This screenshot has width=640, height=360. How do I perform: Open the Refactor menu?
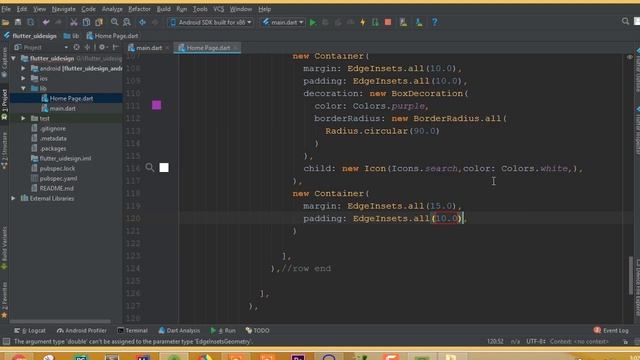coord(139,9)
